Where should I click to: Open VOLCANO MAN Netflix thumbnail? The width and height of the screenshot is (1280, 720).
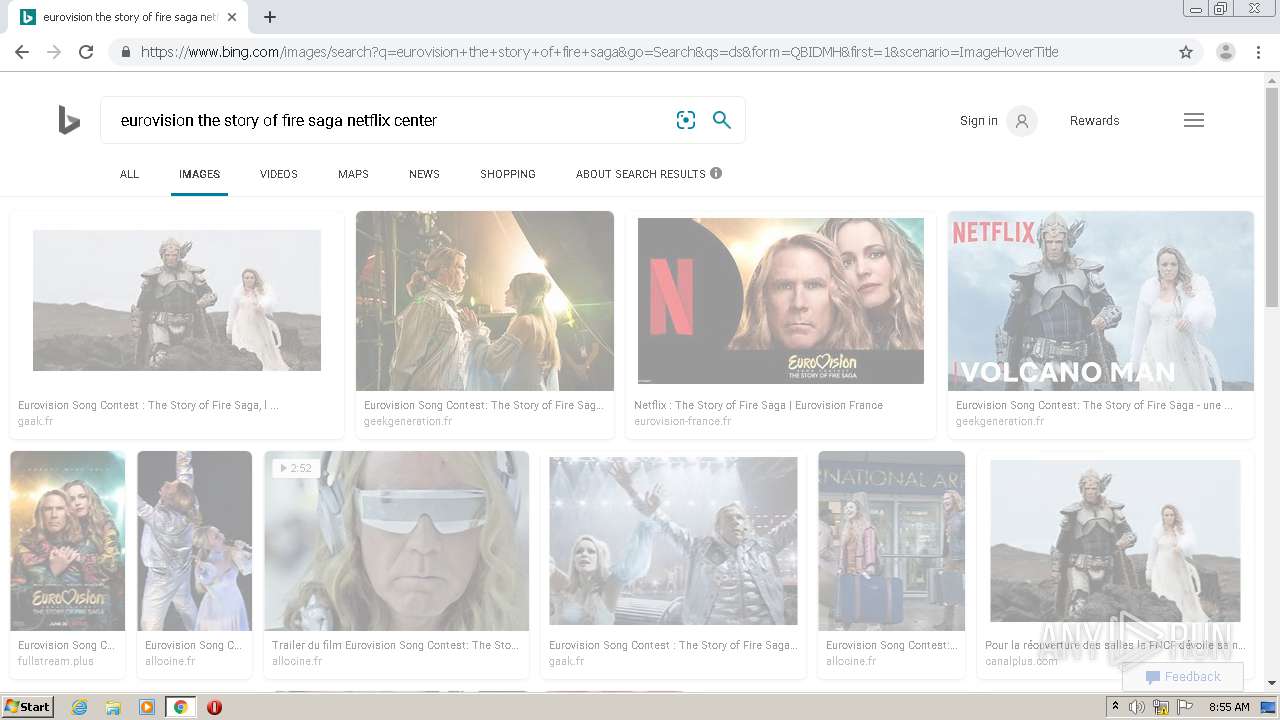point(1101,300)
